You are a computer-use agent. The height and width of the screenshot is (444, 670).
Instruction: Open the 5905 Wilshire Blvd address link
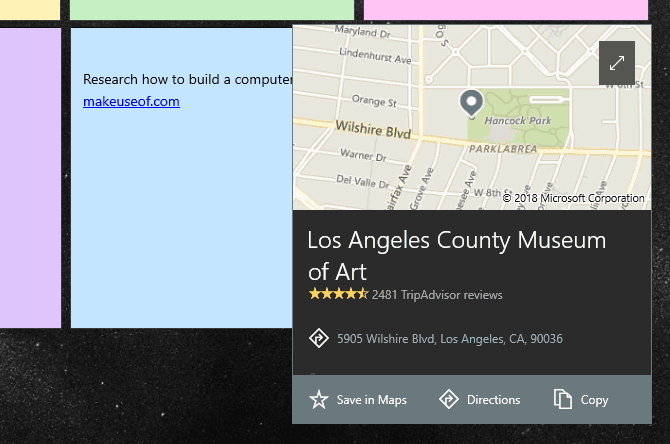(x=450, y=339)
